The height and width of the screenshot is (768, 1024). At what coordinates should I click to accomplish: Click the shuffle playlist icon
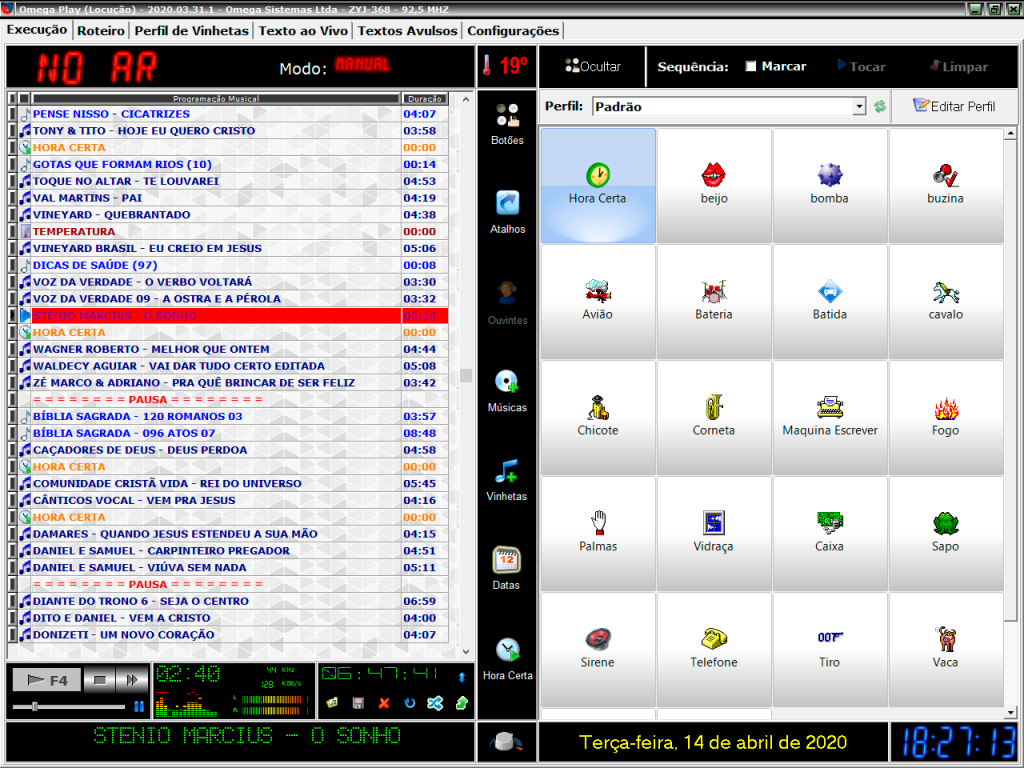click(x=435, y=704)
